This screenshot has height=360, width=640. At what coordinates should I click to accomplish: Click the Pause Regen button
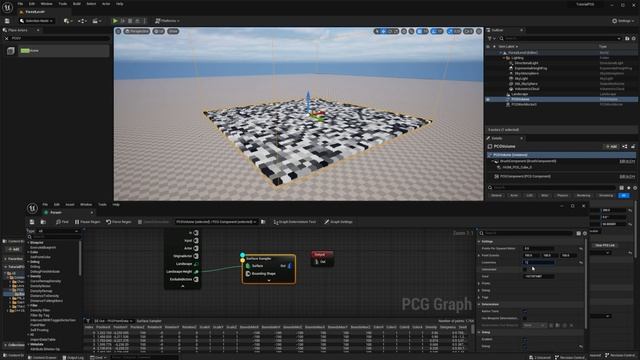click(x=87, y=222)
